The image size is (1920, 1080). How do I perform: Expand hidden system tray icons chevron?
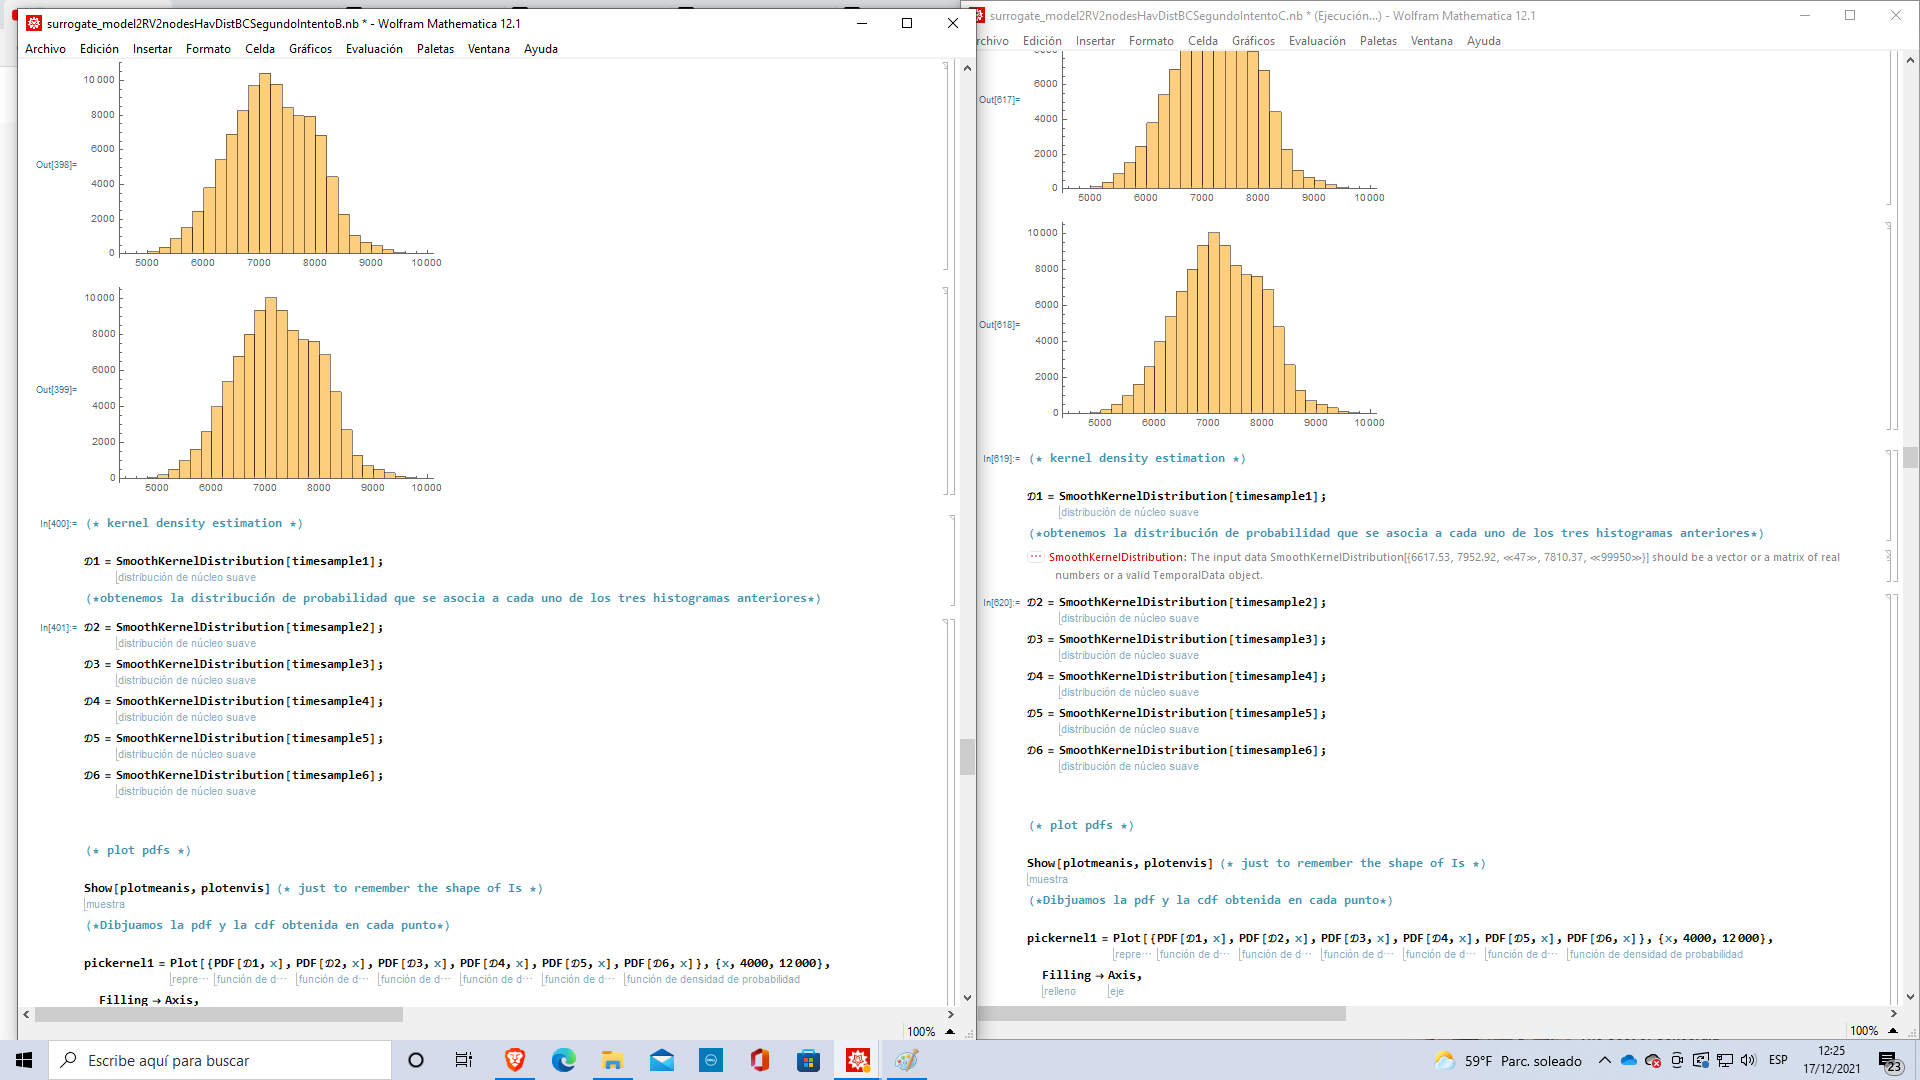pyautogui.click(x=1605, y=1060)
